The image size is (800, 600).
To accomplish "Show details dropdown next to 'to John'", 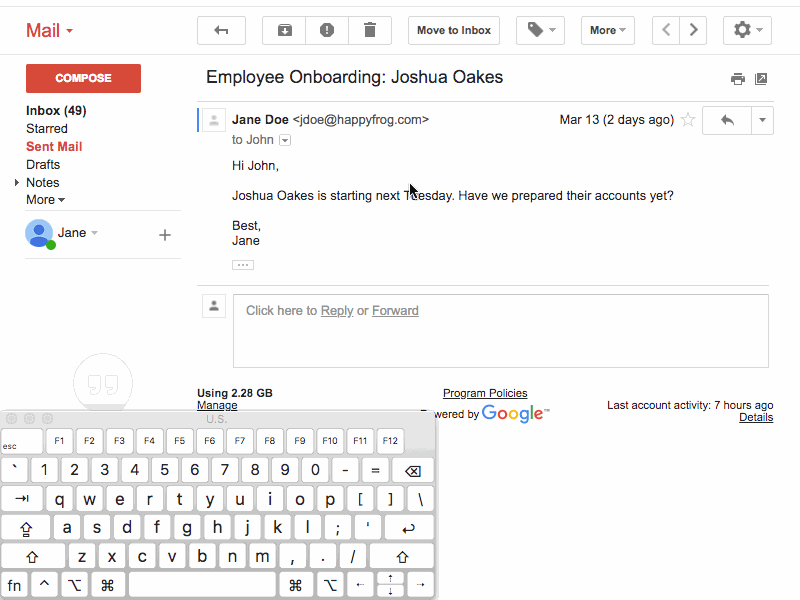I will click(285, 140).
